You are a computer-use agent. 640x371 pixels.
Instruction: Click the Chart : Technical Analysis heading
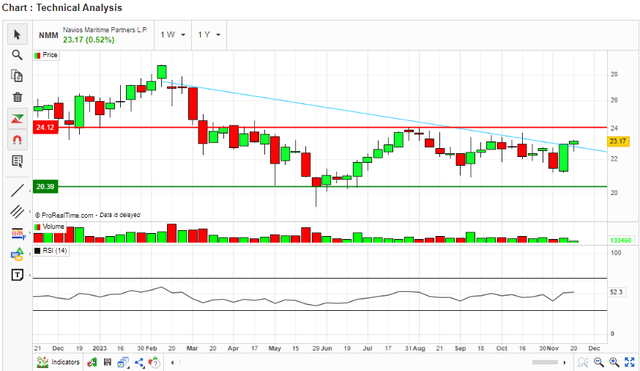(62, 7)
